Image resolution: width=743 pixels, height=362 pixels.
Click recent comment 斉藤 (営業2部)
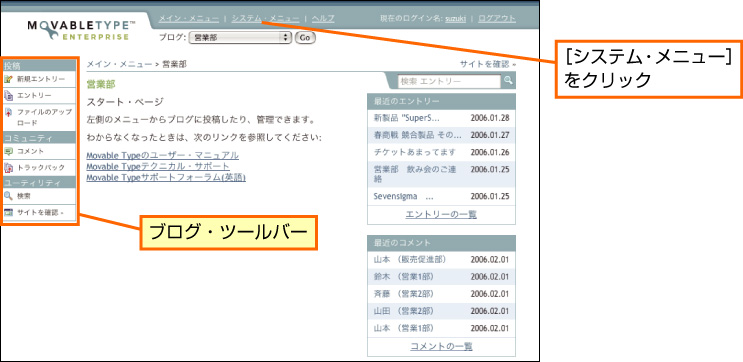[403, 294]
